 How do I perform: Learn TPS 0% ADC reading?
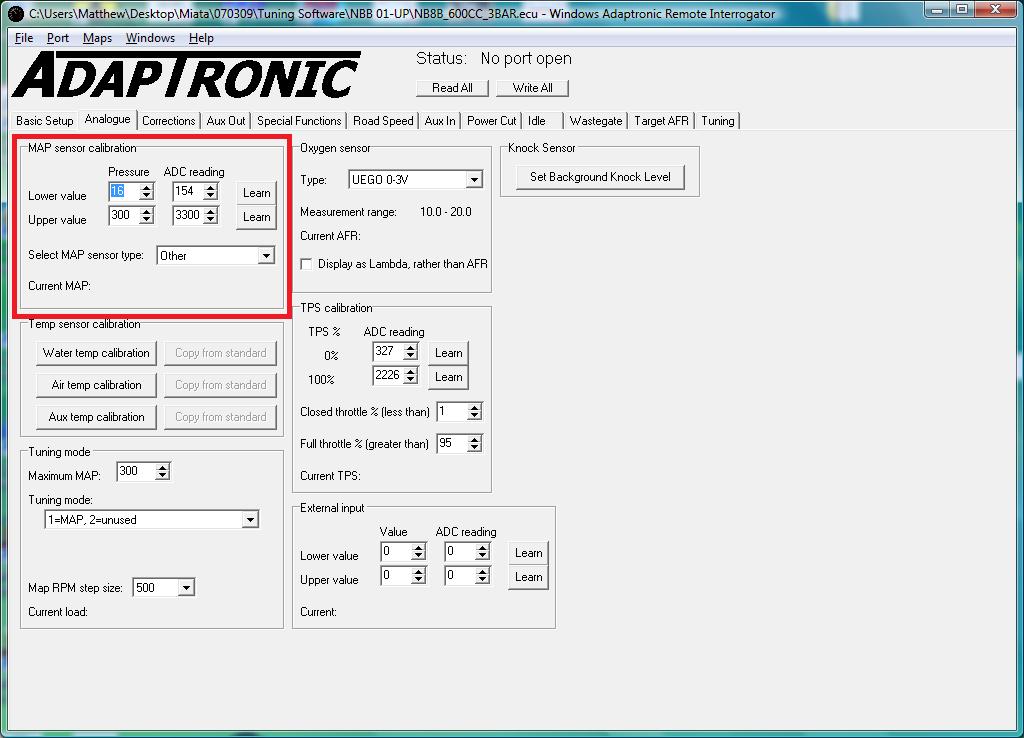(x=449, y=353)
